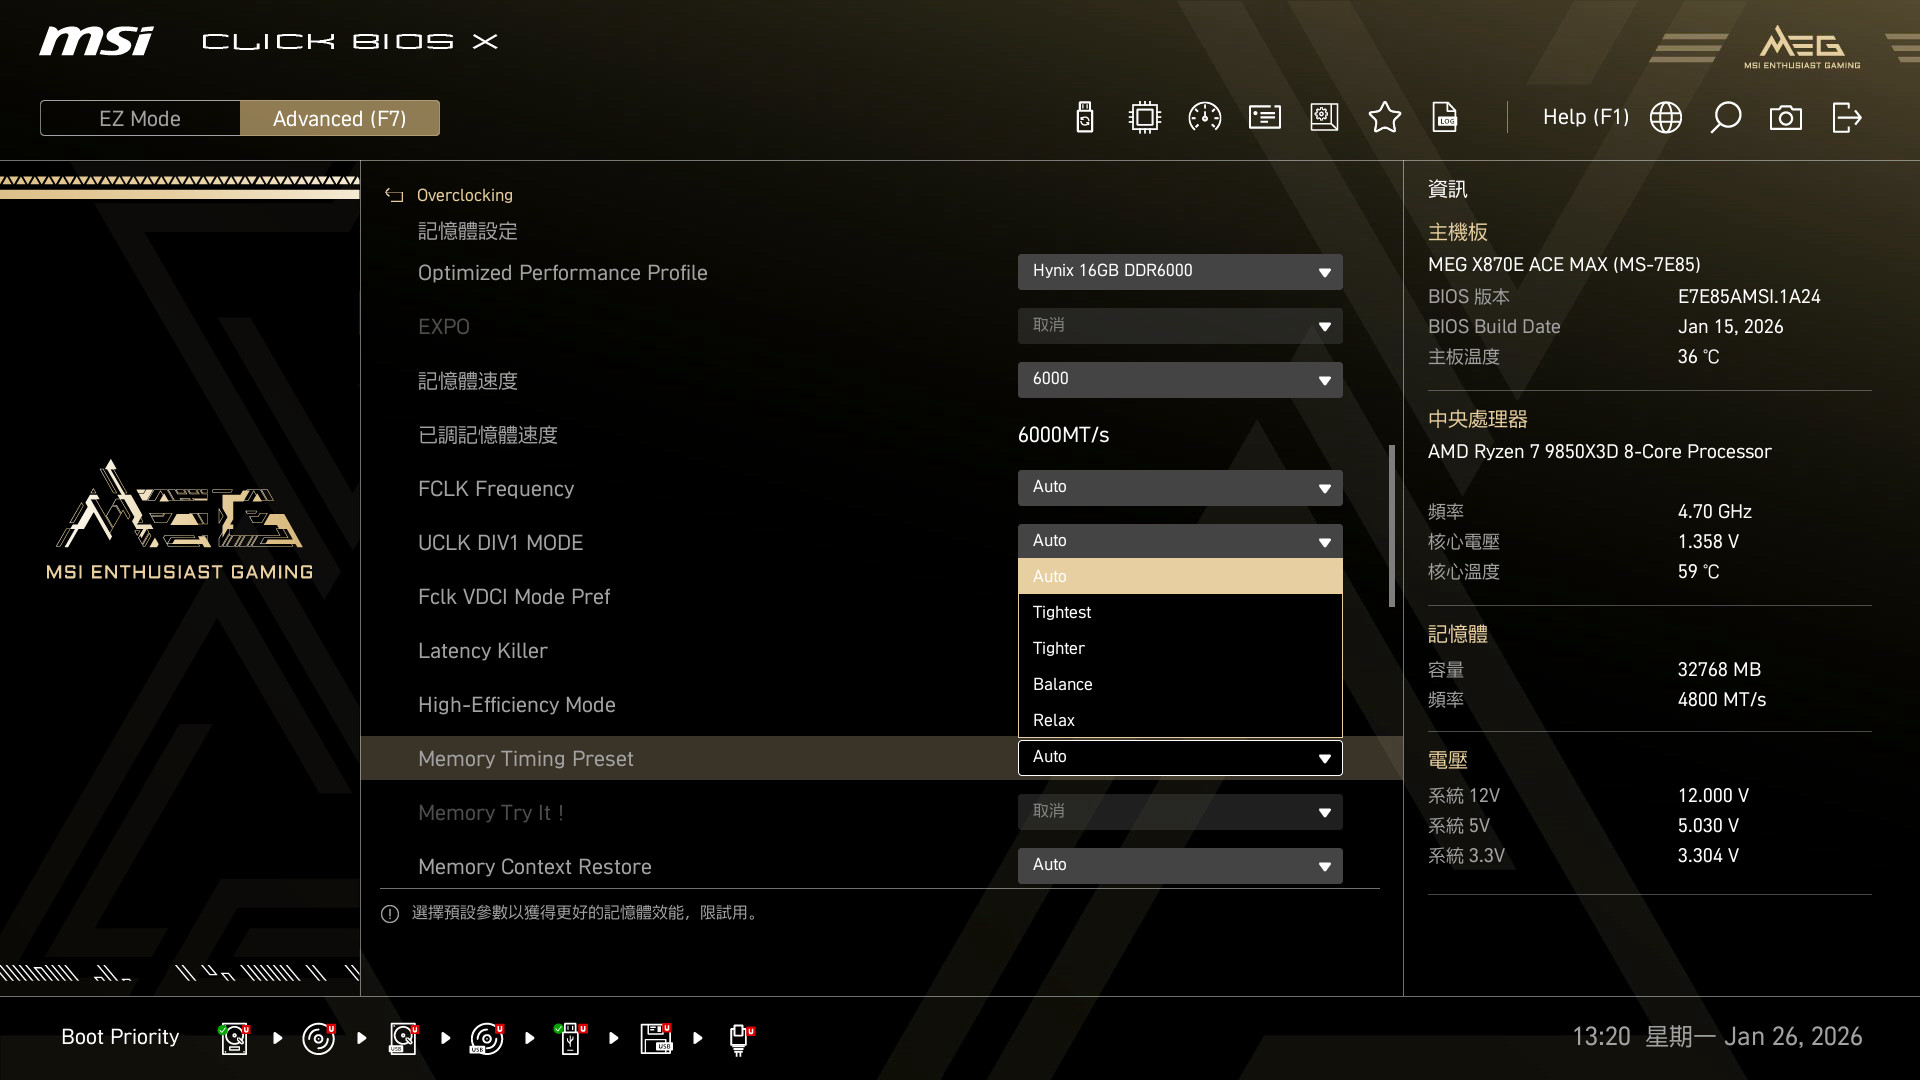Screen dimensions: 1920x1080
Task: Click Help (F1) button
Action: [1585, 118]
